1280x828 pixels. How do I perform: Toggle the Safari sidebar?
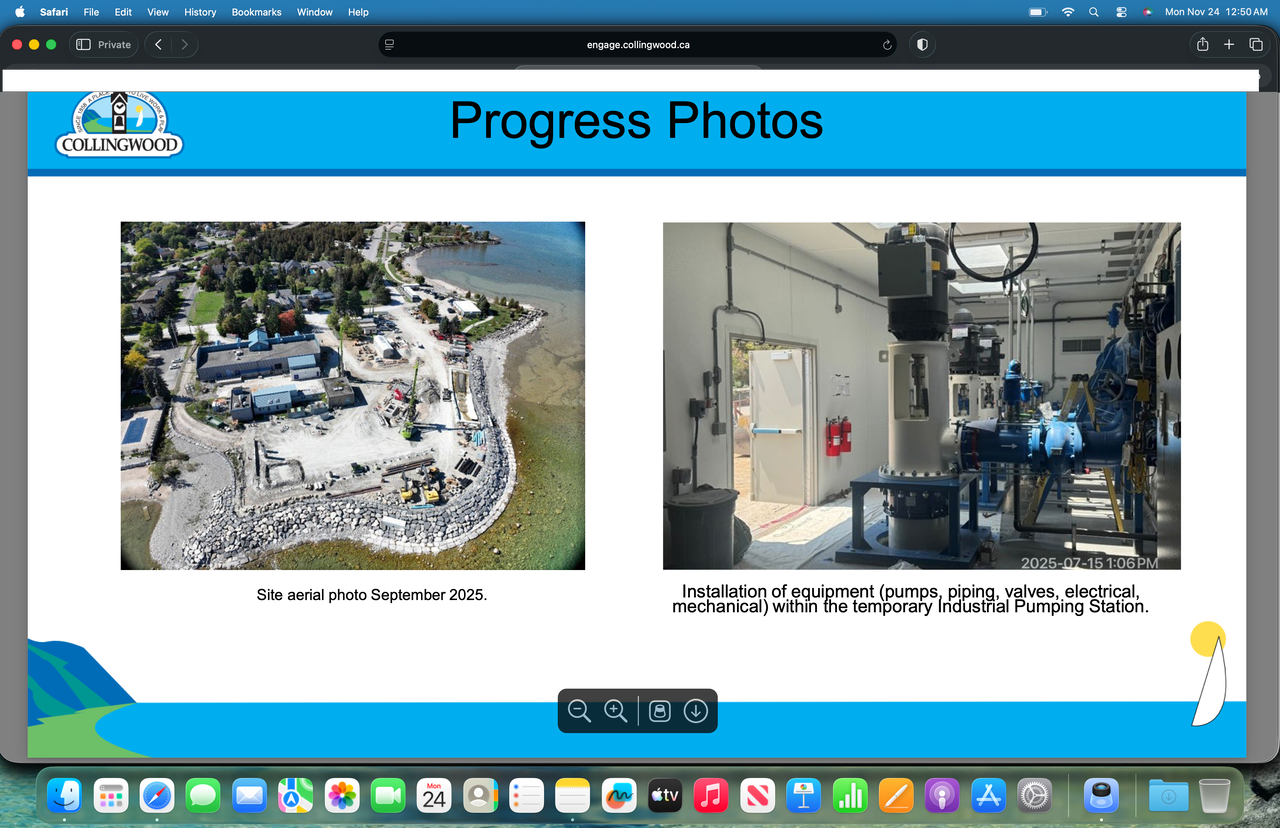(x=83, y=45)
